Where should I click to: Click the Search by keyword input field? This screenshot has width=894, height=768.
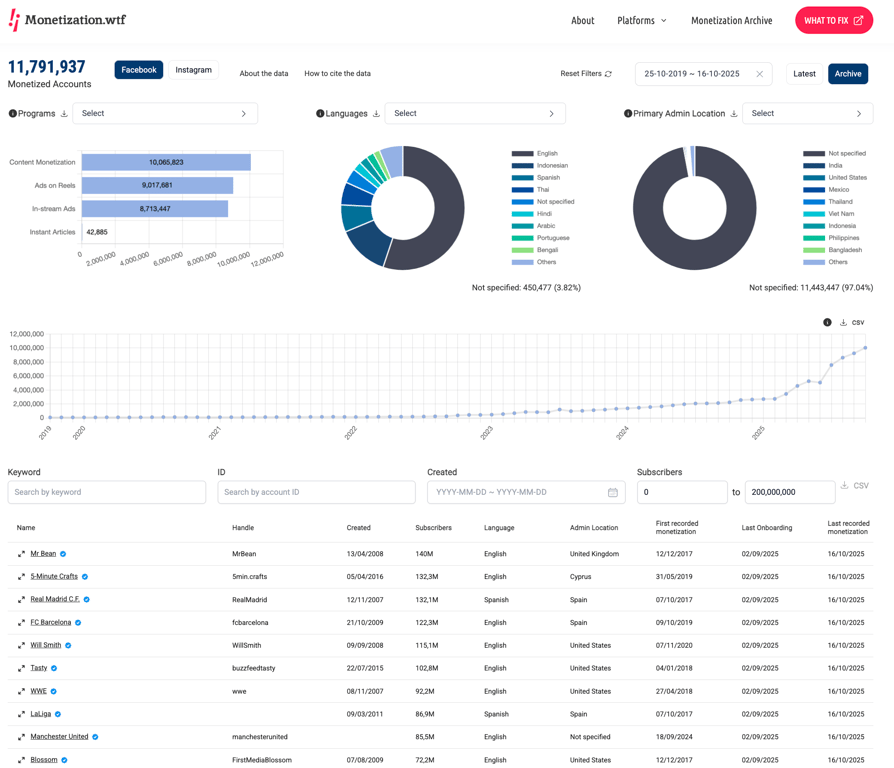click(x=106, y=492)
